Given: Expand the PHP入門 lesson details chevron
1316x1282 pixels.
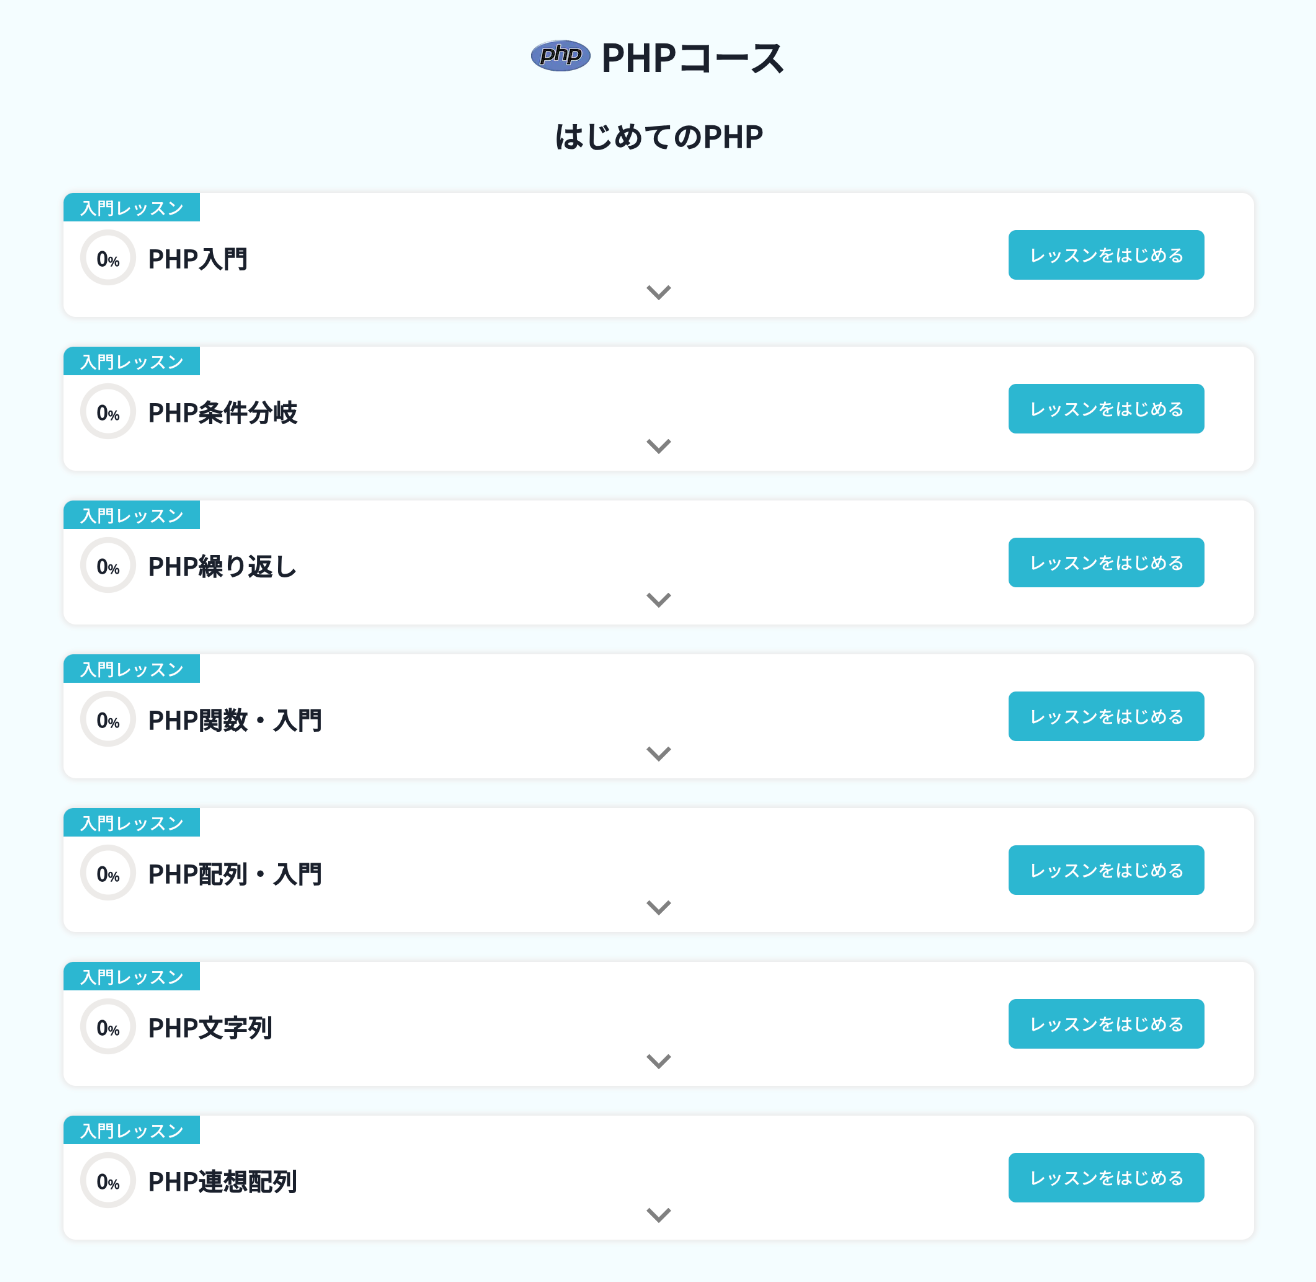Looking at the screenshot, I should (x=658, y=293).
